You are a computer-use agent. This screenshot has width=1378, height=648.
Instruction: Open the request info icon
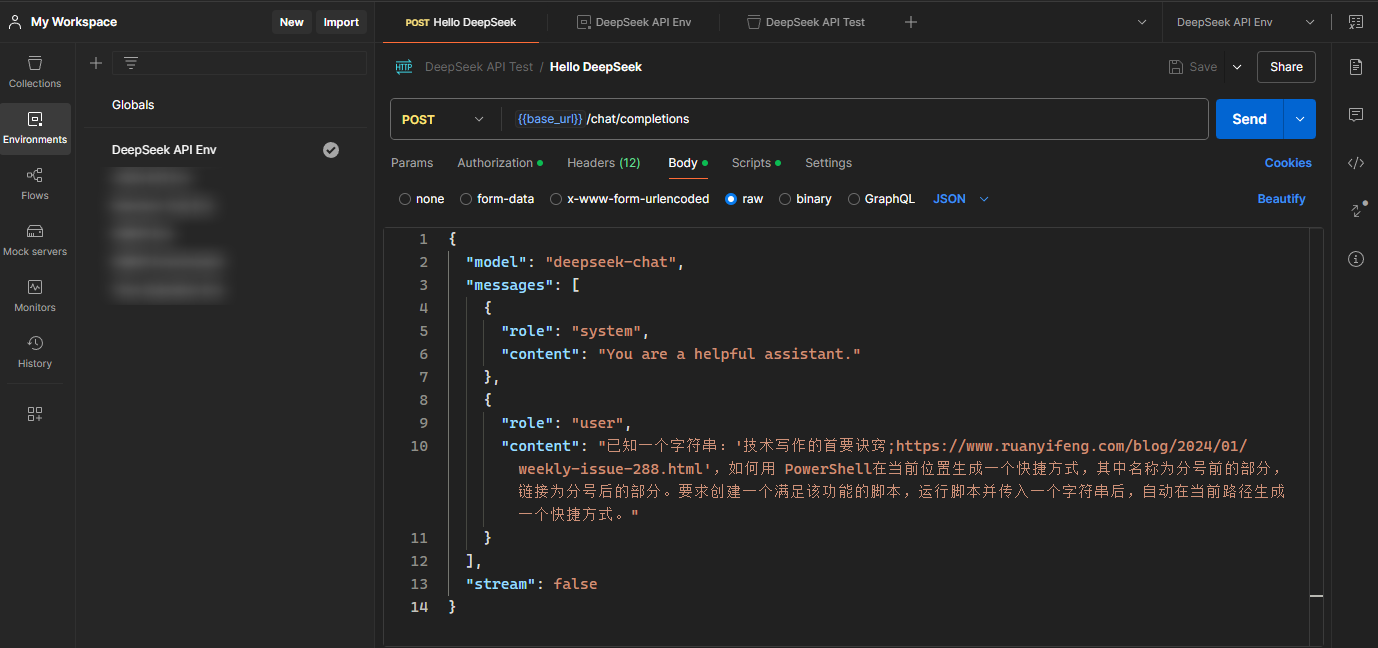(1356, 259)
